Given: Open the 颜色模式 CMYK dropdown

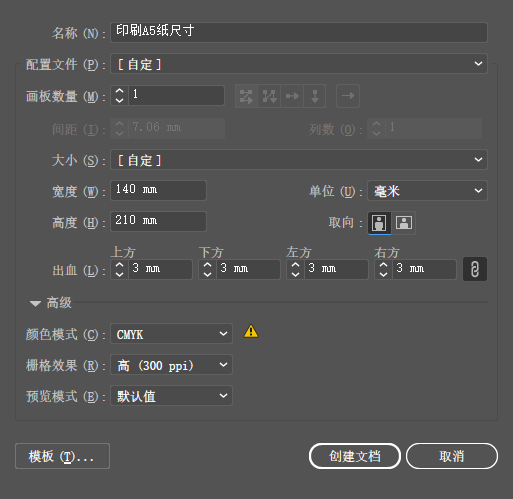Looking at the screenshot, I should pyautogui.click(x=171, y=334).
